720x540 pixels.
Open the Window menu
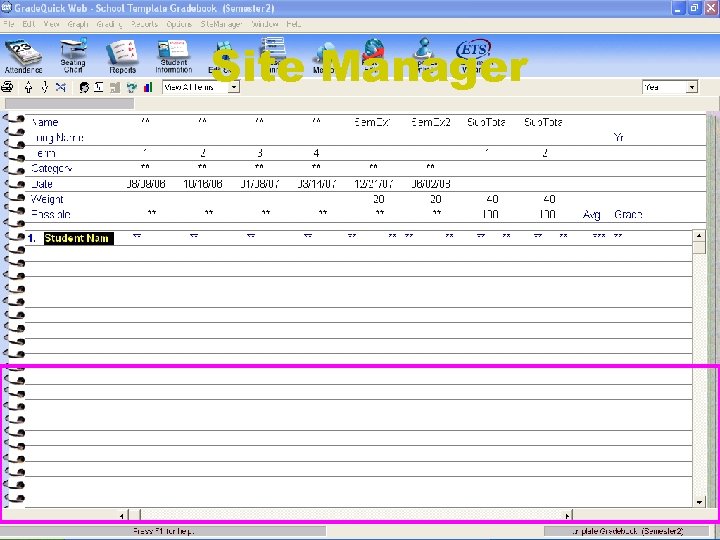point(264,24)
